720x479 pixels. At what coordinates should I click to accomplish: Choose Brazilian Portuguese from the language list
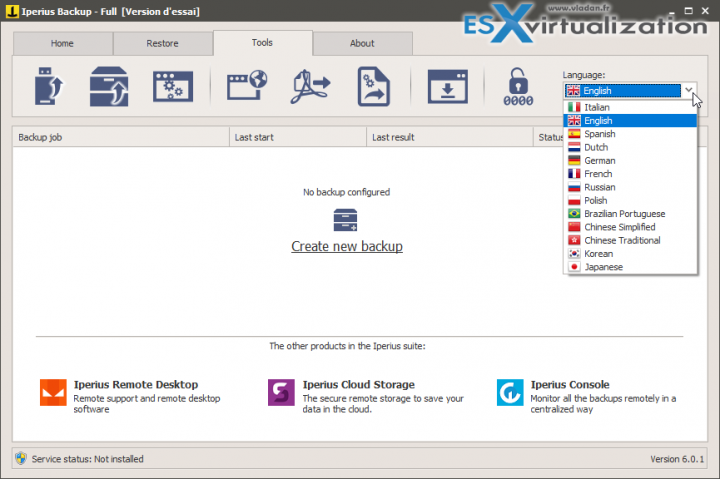click(630, 214)
